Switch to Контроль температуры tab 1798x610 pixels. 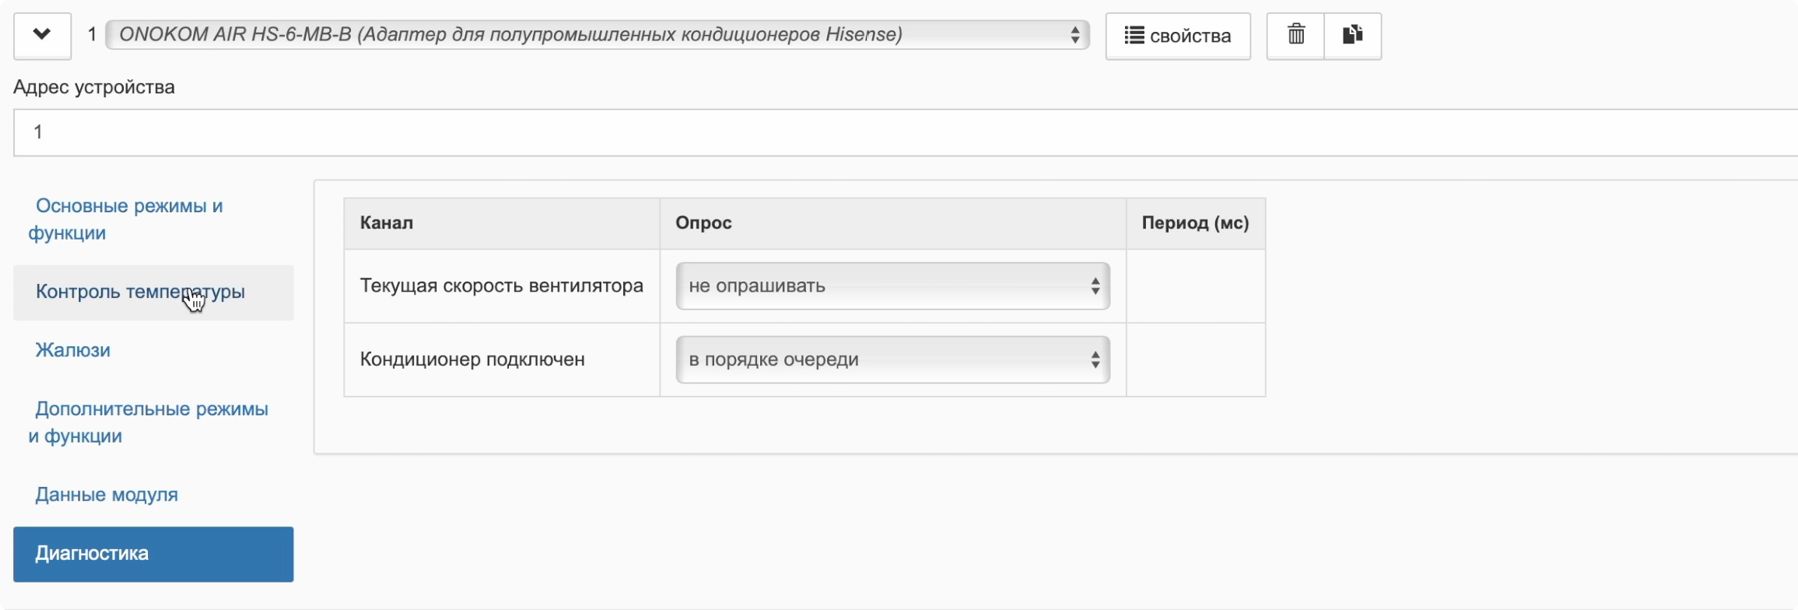153,292
